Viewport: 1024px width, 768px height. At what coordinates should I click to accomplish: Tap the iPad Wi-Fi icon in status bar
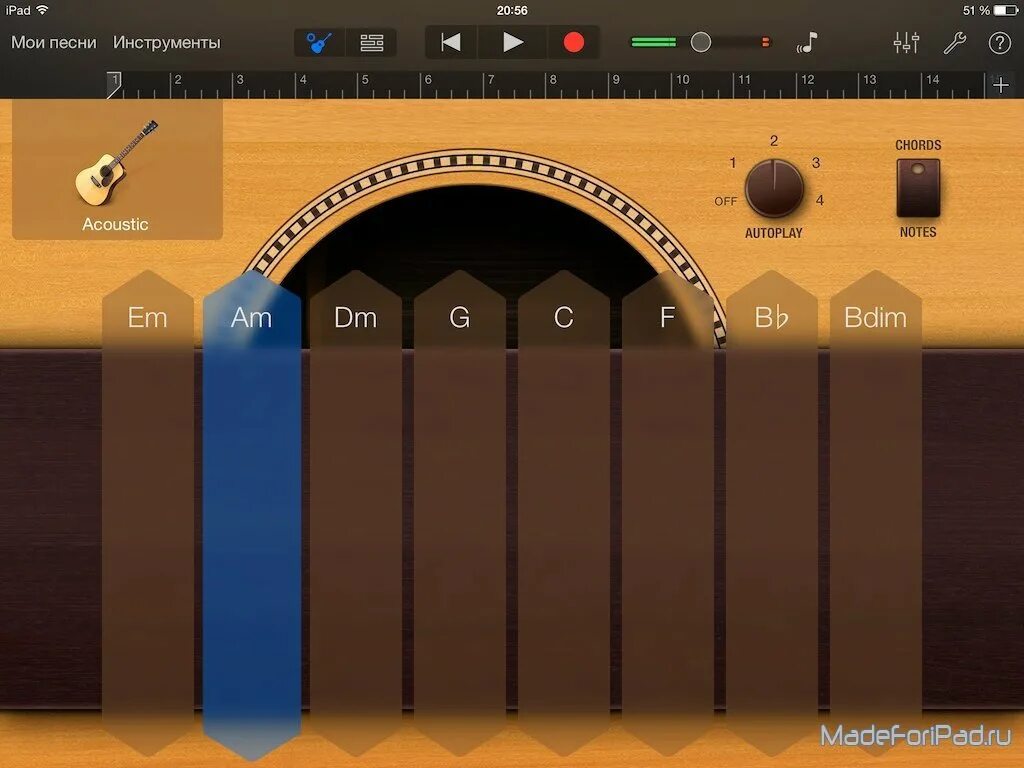[x=41, y=10]
